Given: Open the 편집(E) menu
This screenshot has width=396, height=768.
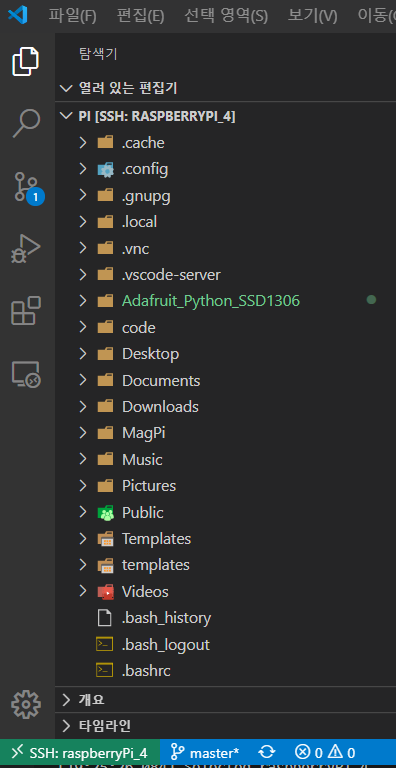Looking at the screenshot, I should (140, 16).
